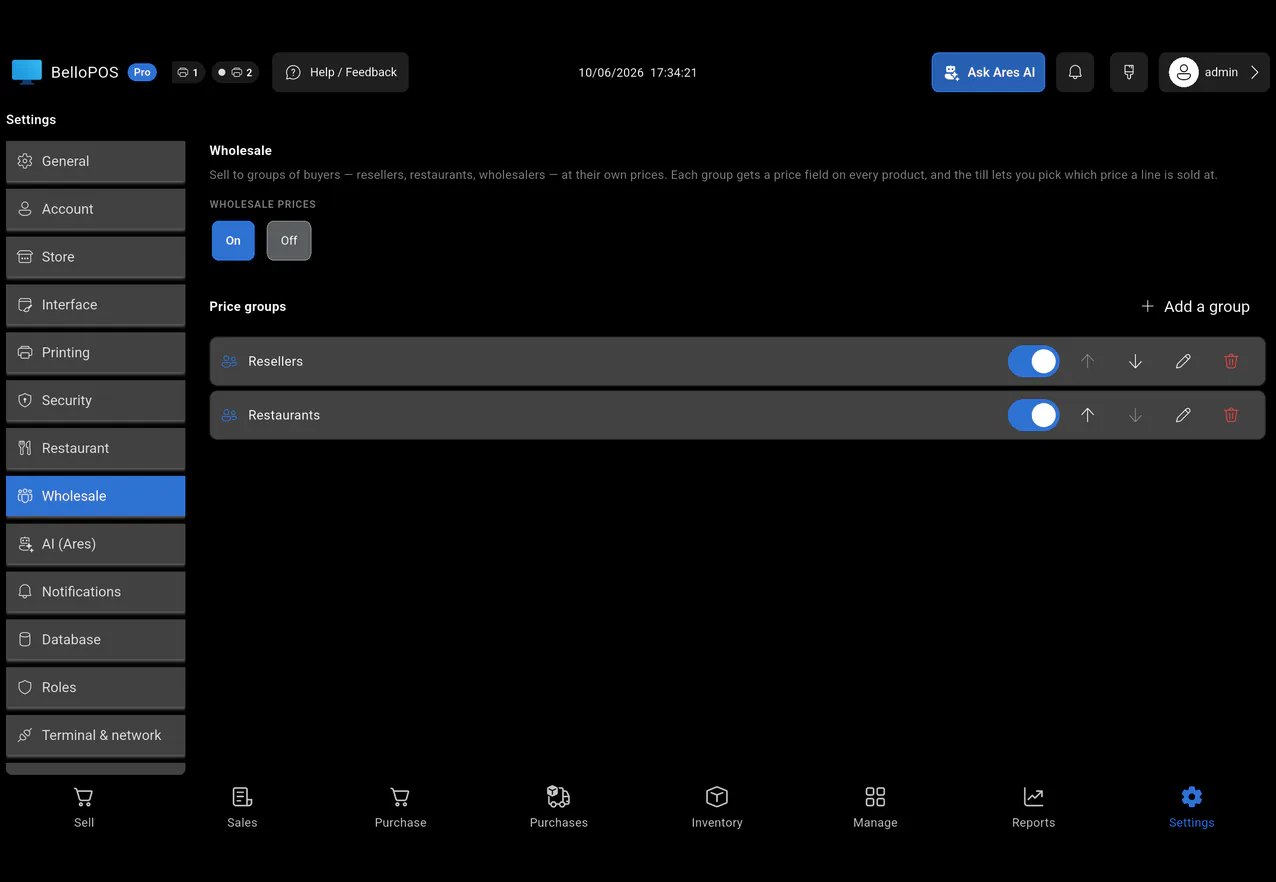Click the first terminal indicator showing 1

[188, 72]
